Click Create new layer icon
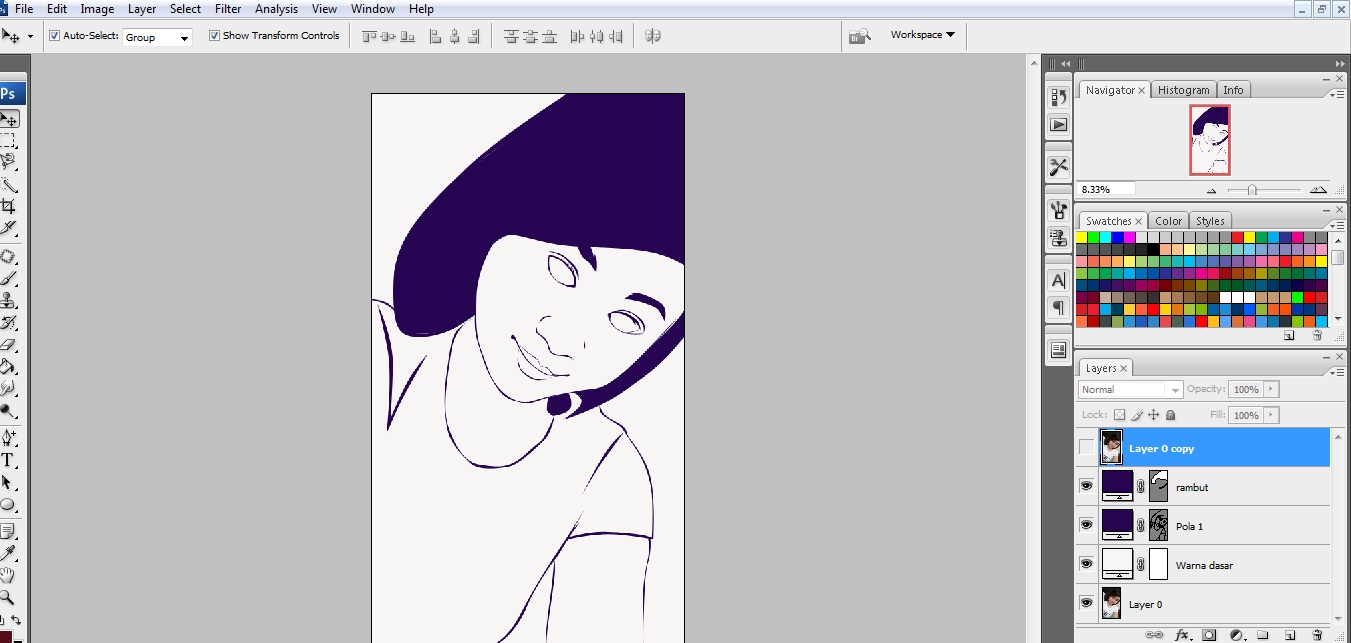The height and width of the screenshot is (643, 1351). 1290,634
